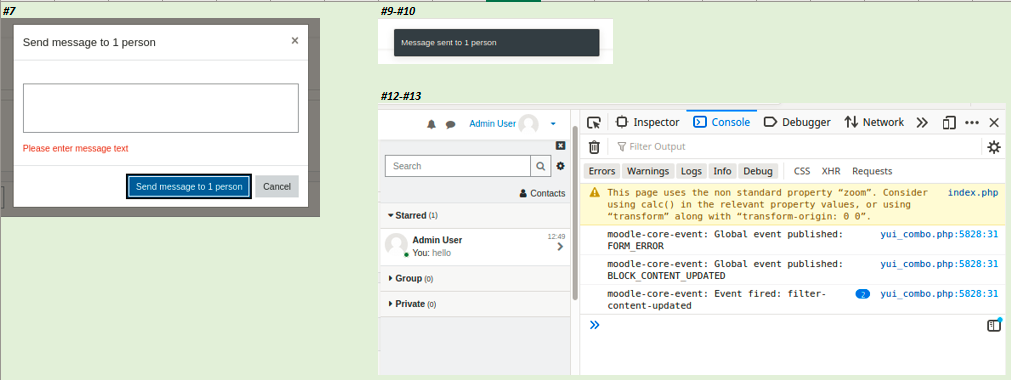The height and width of the screenshot is (380, 1011).
Task: Close the developer tools panel
Action: 994,123
